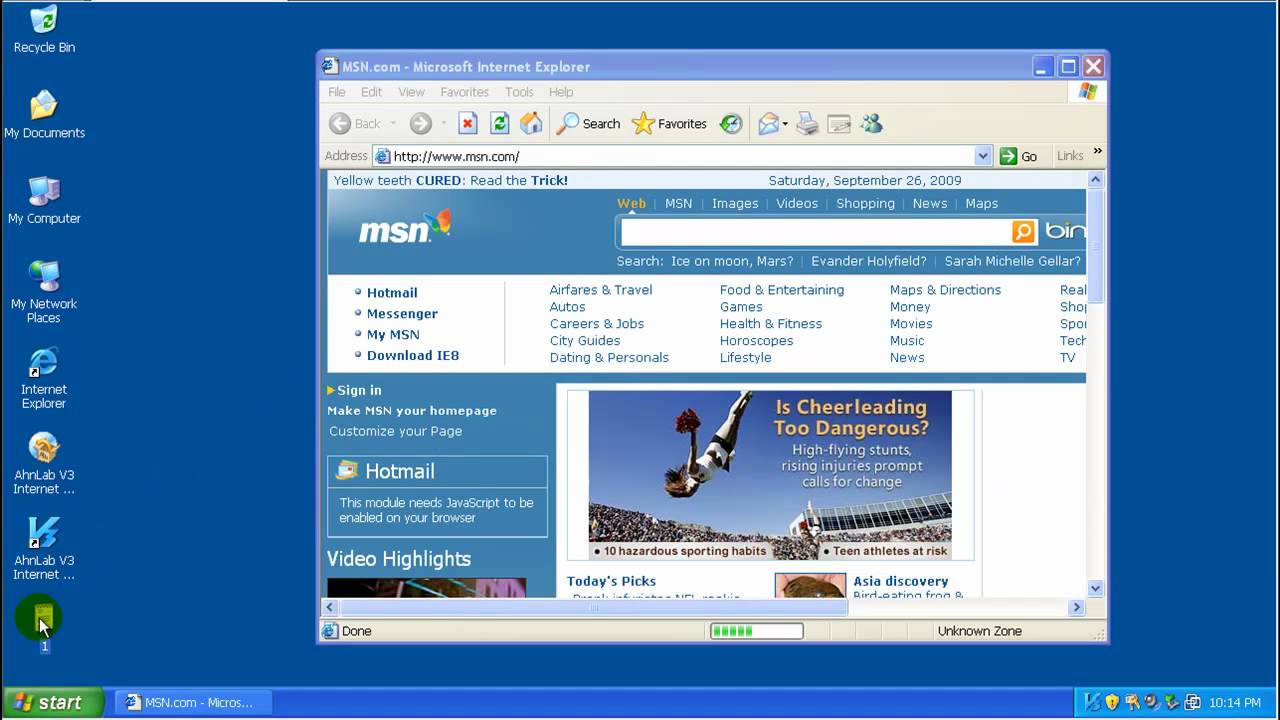Expand the Links toolbar chevron
This screenshot has width=1280, height=720.
[1097, 152]
